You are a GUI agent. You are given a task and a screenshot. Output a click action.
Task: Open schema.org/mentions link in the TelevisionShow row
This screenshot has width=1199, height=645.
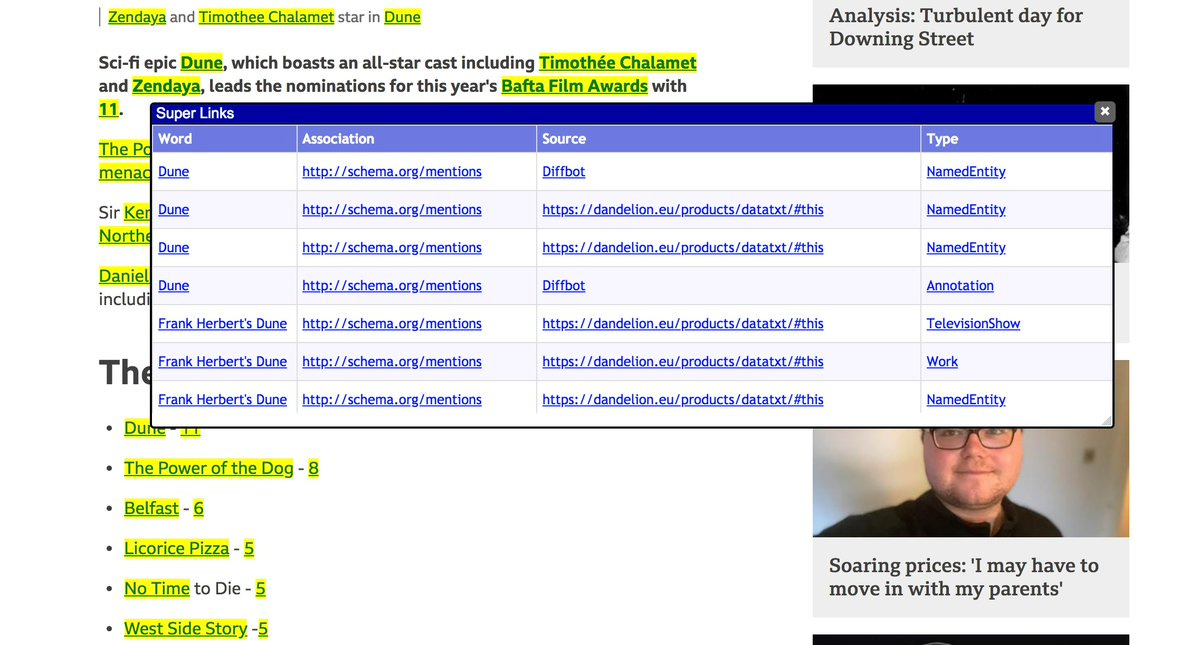pyautogui.click(x=392, y=324)
